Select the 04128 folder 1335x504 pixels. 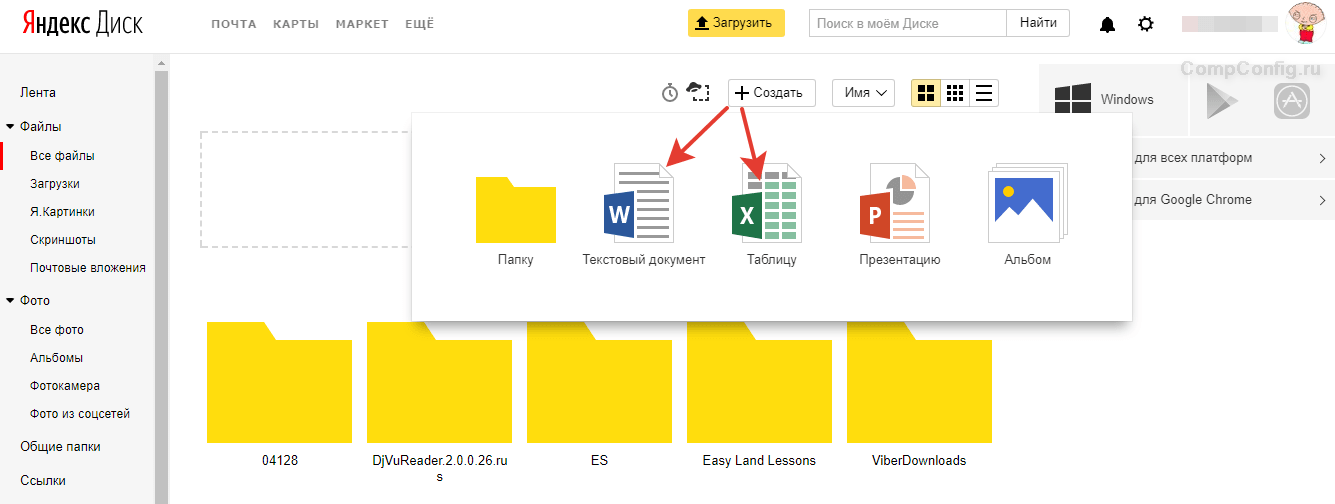280,382
